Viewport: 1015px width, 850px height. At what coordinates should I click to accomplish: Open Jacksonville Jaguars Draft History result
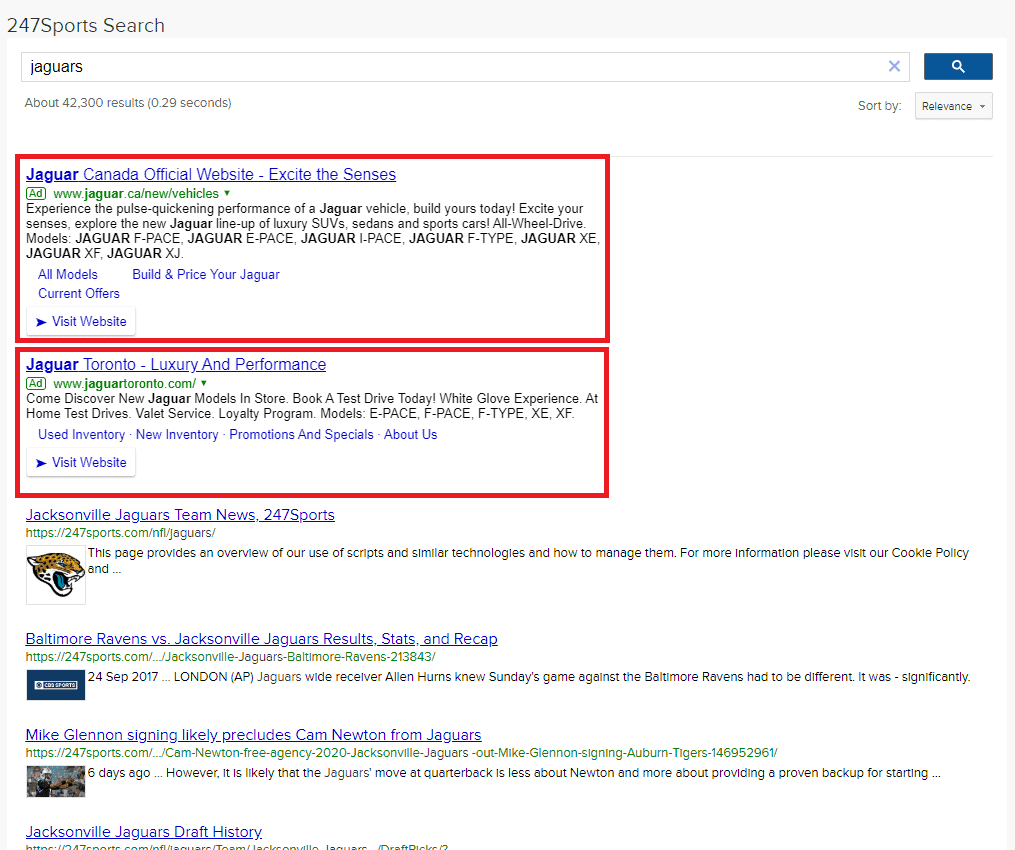[x=144, y=832]
